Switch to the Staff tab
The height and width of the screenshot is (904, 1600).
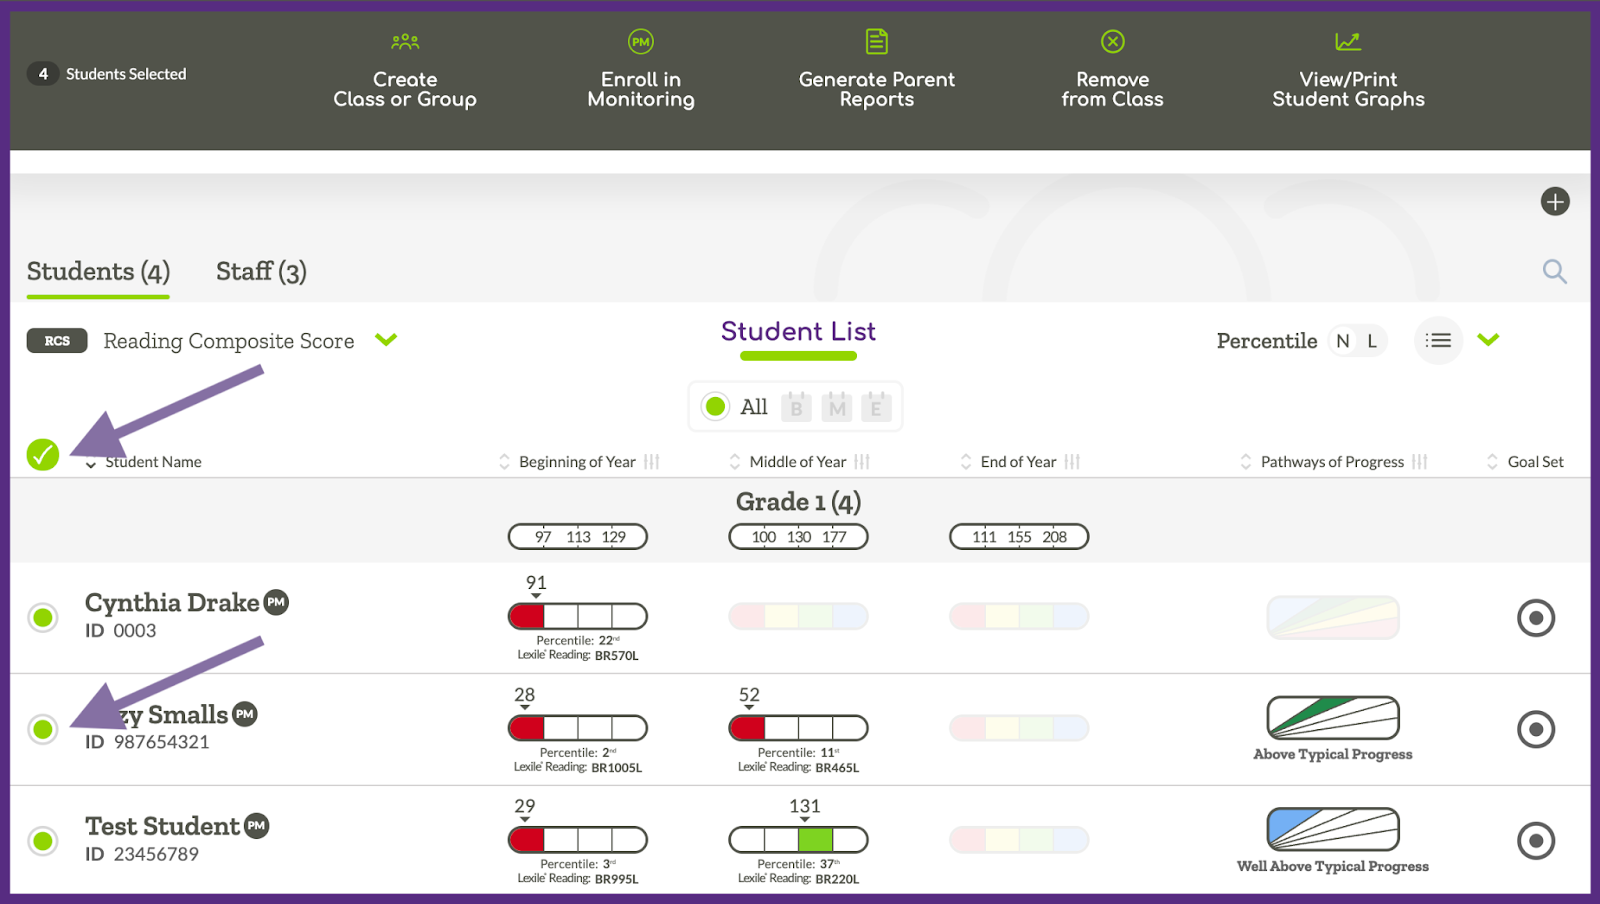[x=260, y=270]
